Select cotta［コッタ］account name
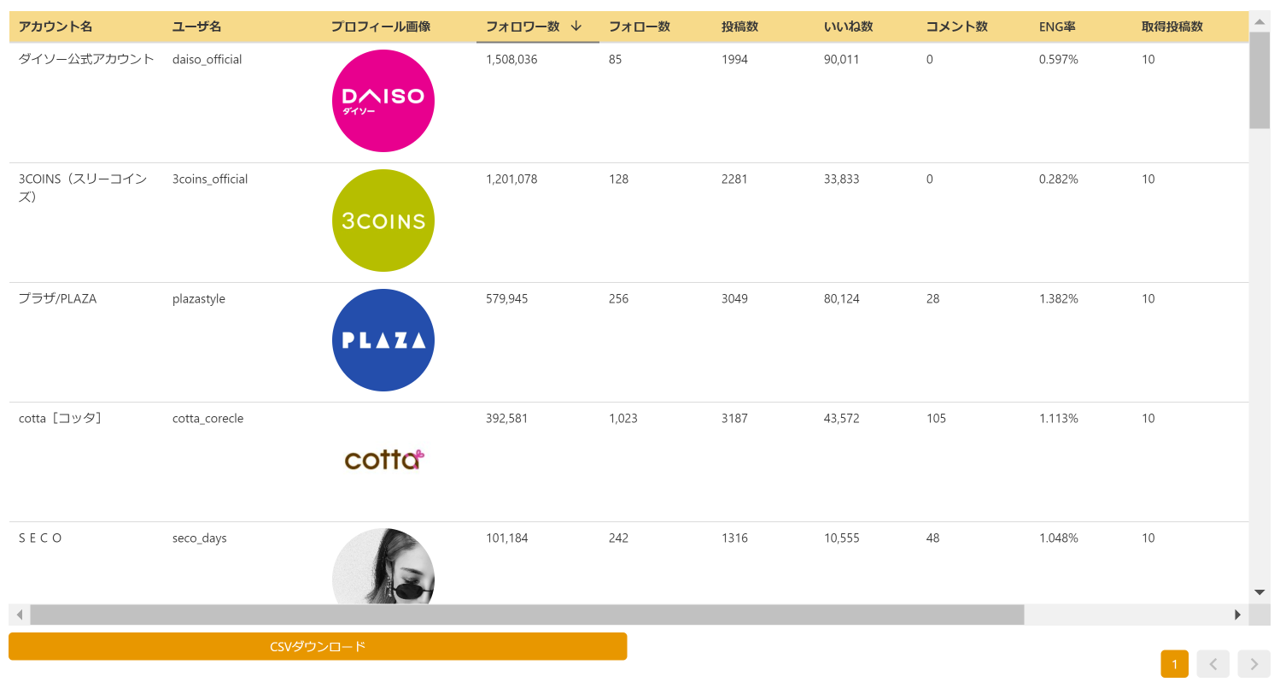Viewport: 1280px width, 688px height. pos(60,418)
